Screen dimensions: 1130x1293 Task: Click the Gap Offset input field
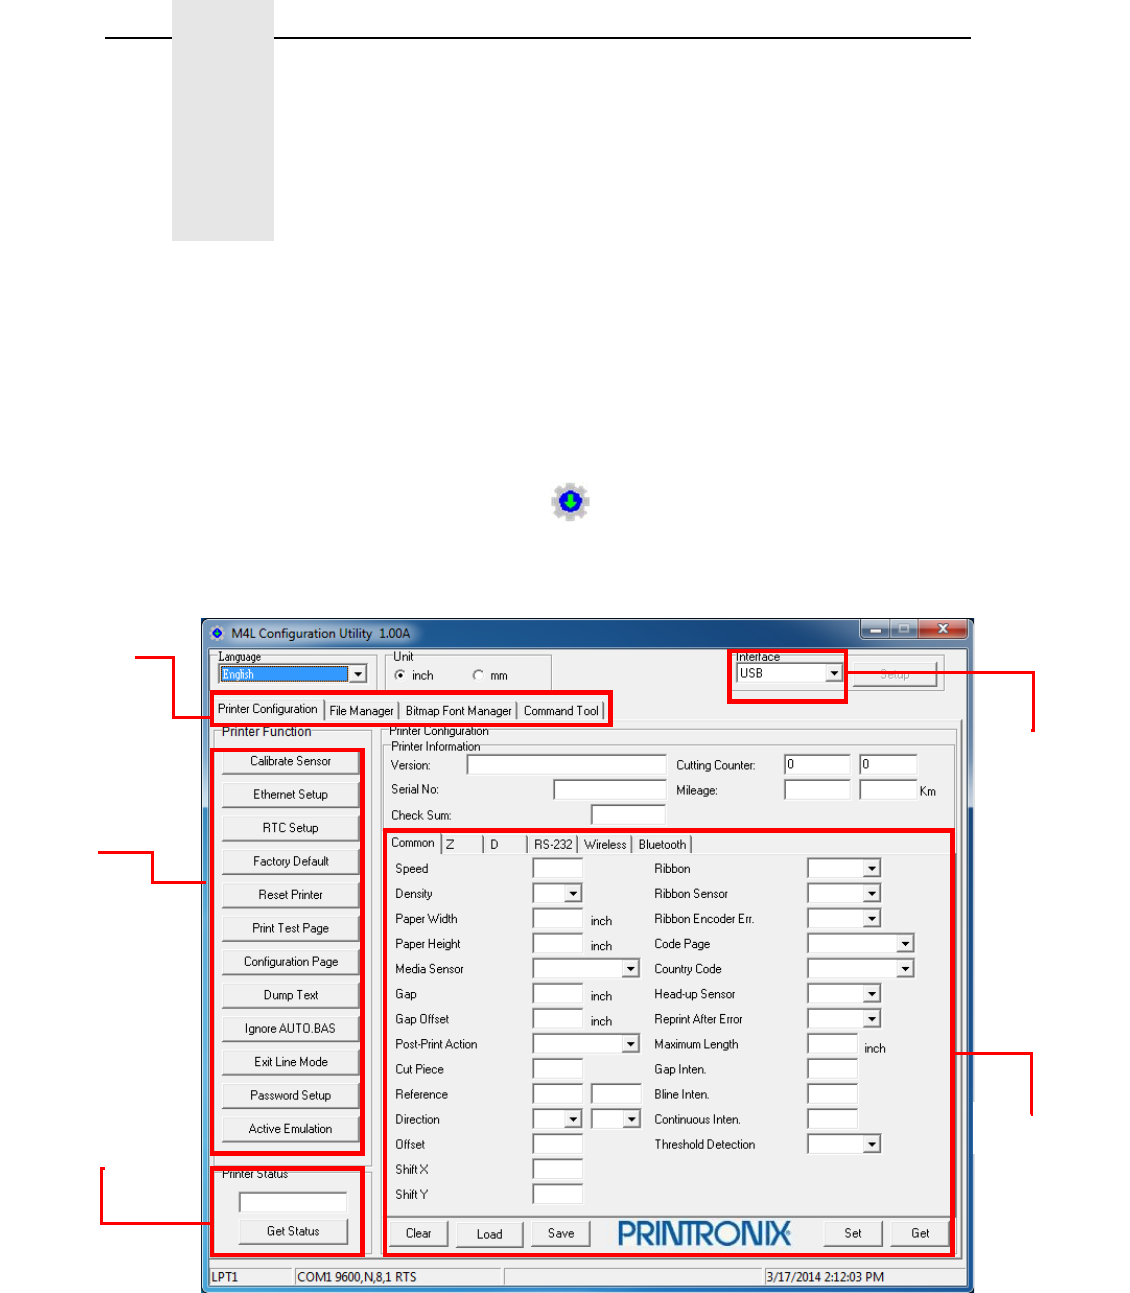coord(558,1019)
